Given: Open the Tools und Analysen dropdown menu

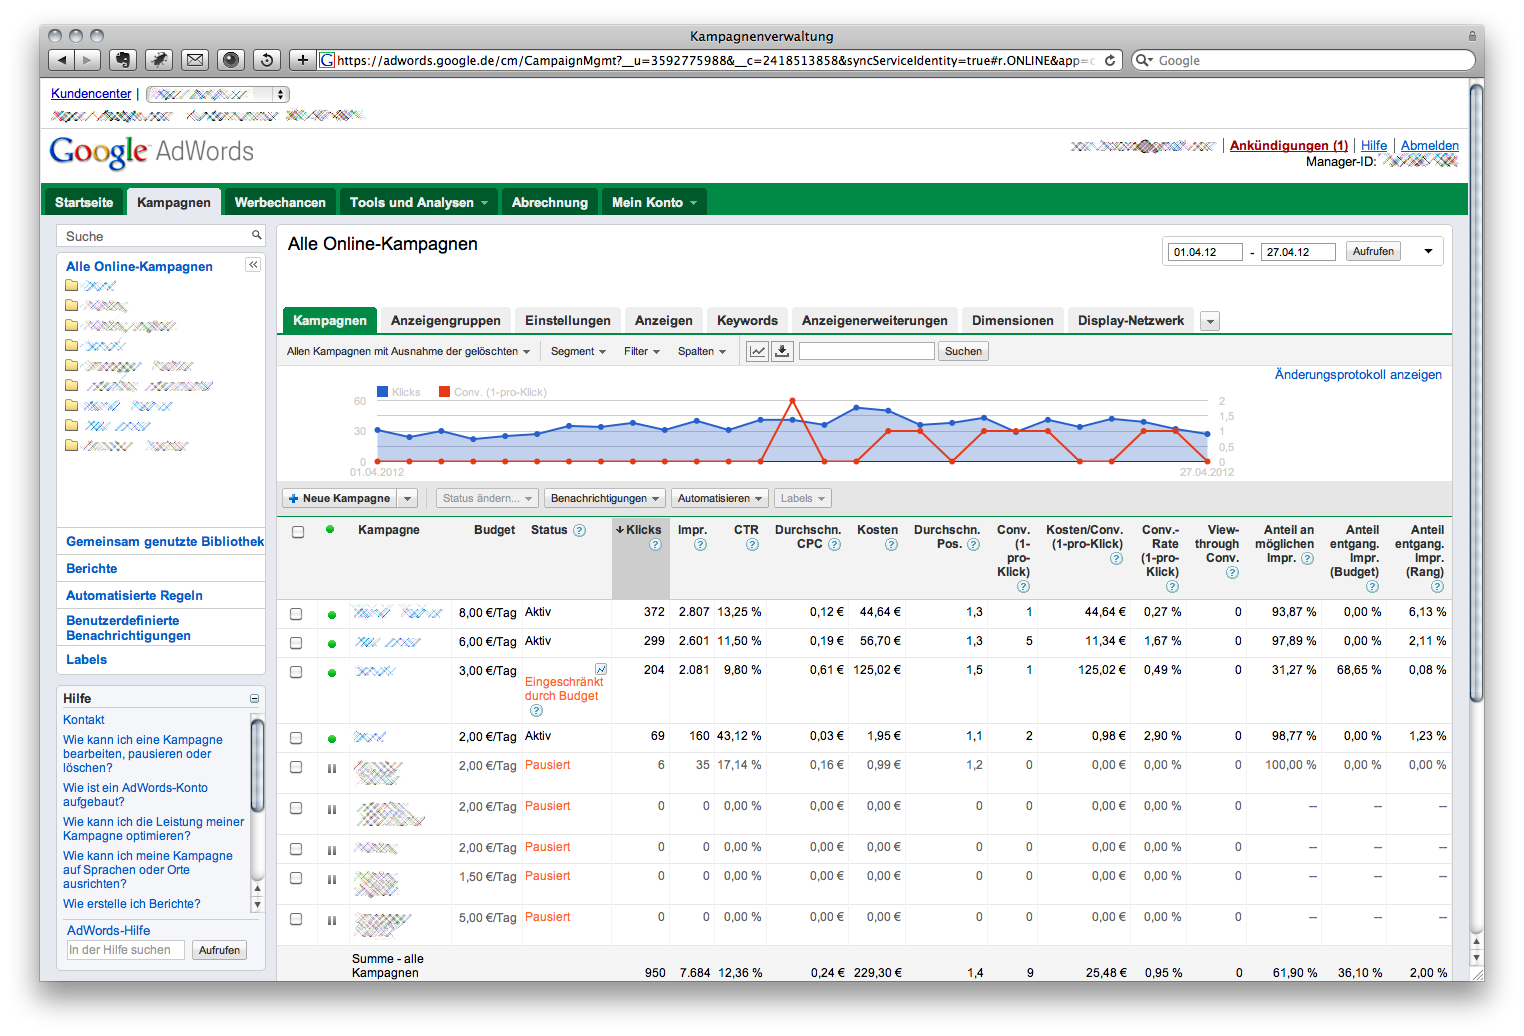Looking at the screenshot, I should pos(419,202).
